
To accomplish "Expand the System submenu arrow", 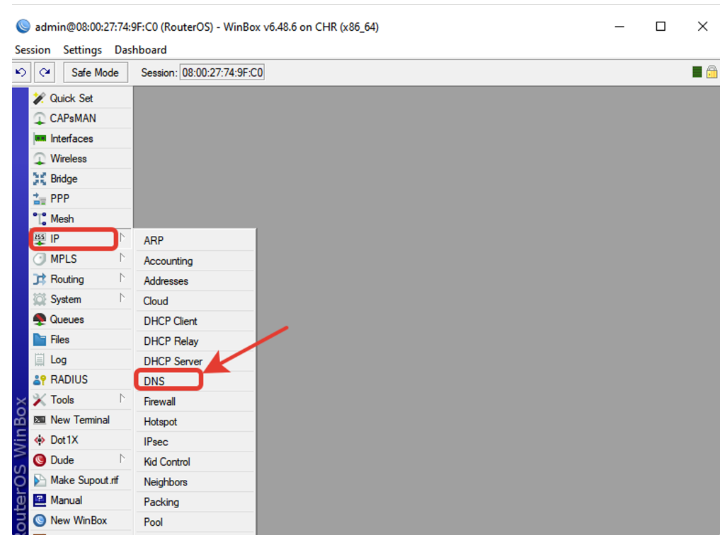I will (x=122, y=298).
